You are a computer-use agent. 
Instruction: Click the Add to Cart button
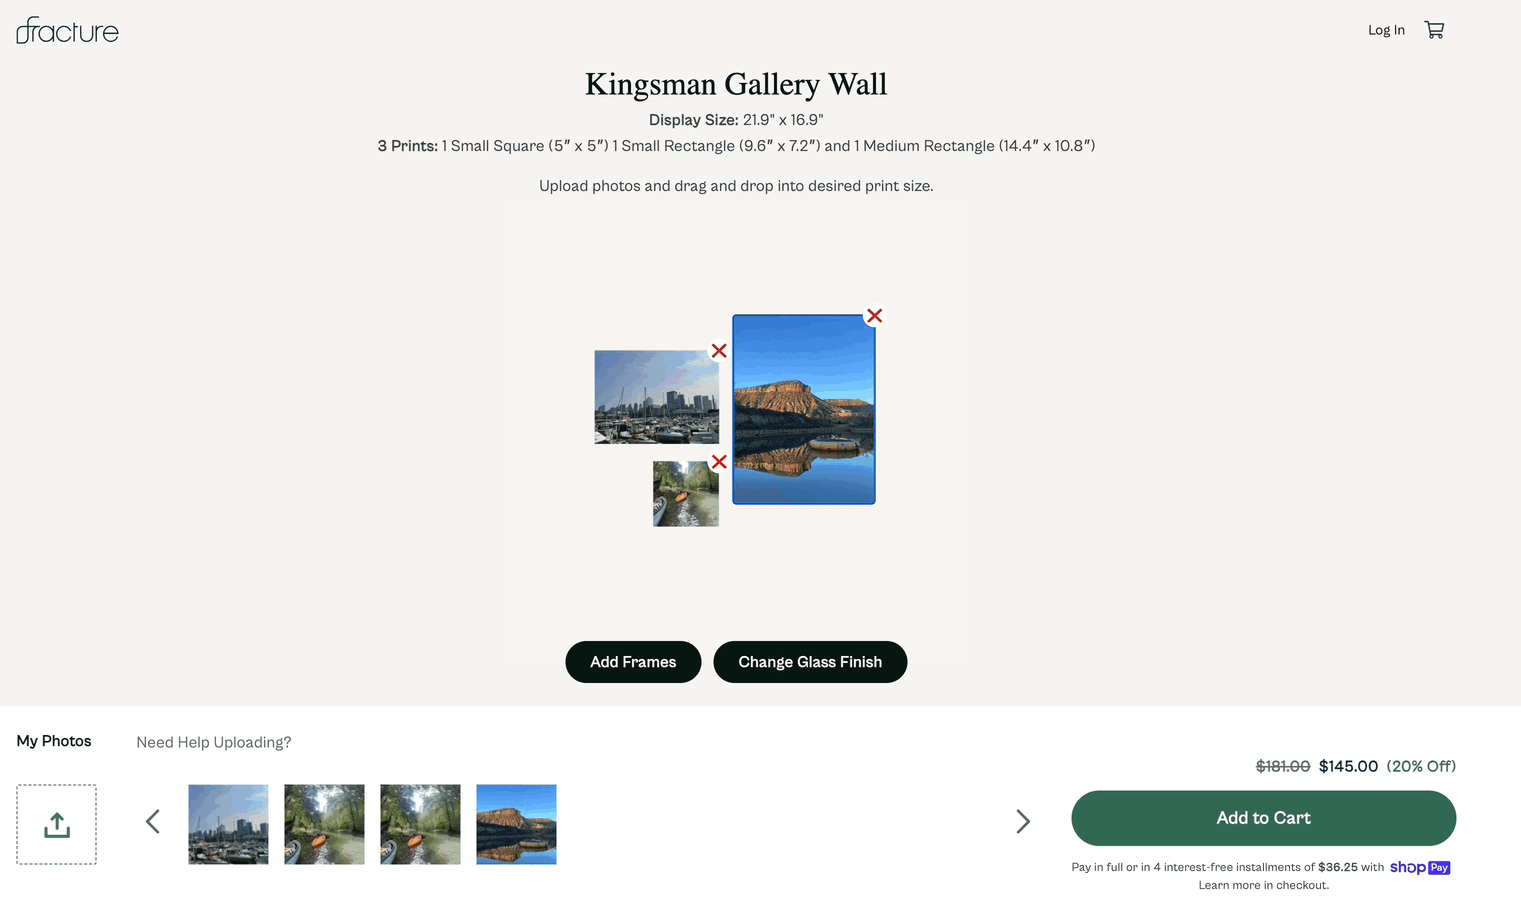(1263, 818)
